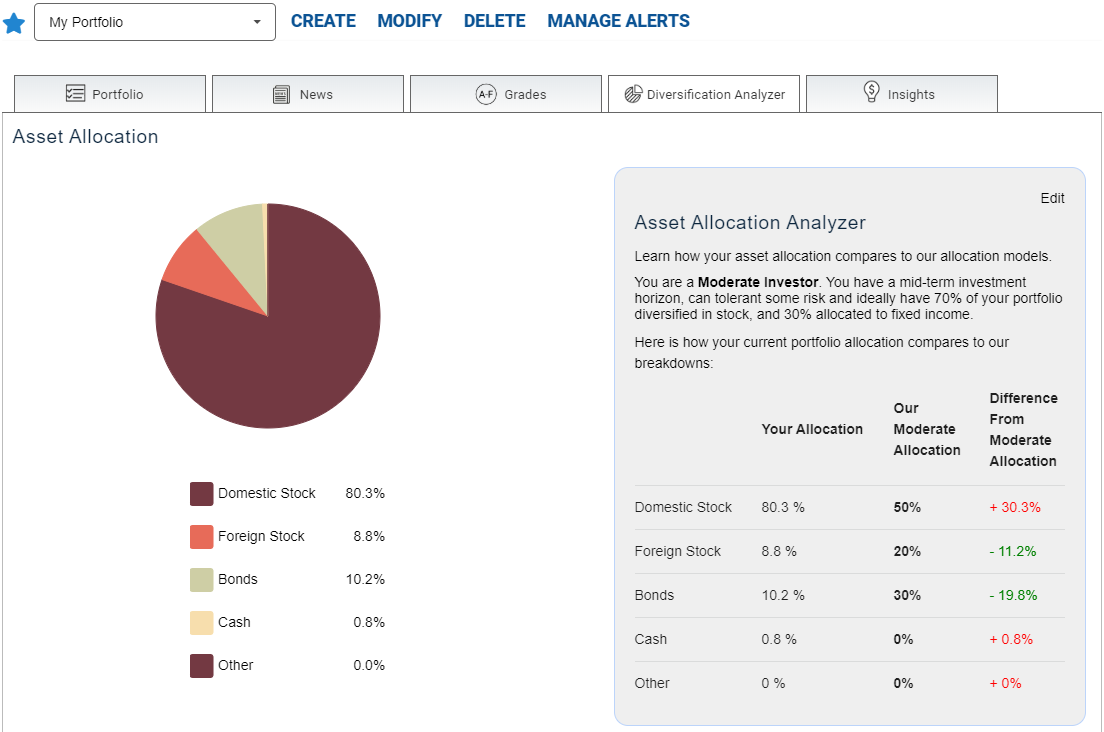
Task: Click Edit in Asset Allocation Analyzer
Action: coord(1052,198)
